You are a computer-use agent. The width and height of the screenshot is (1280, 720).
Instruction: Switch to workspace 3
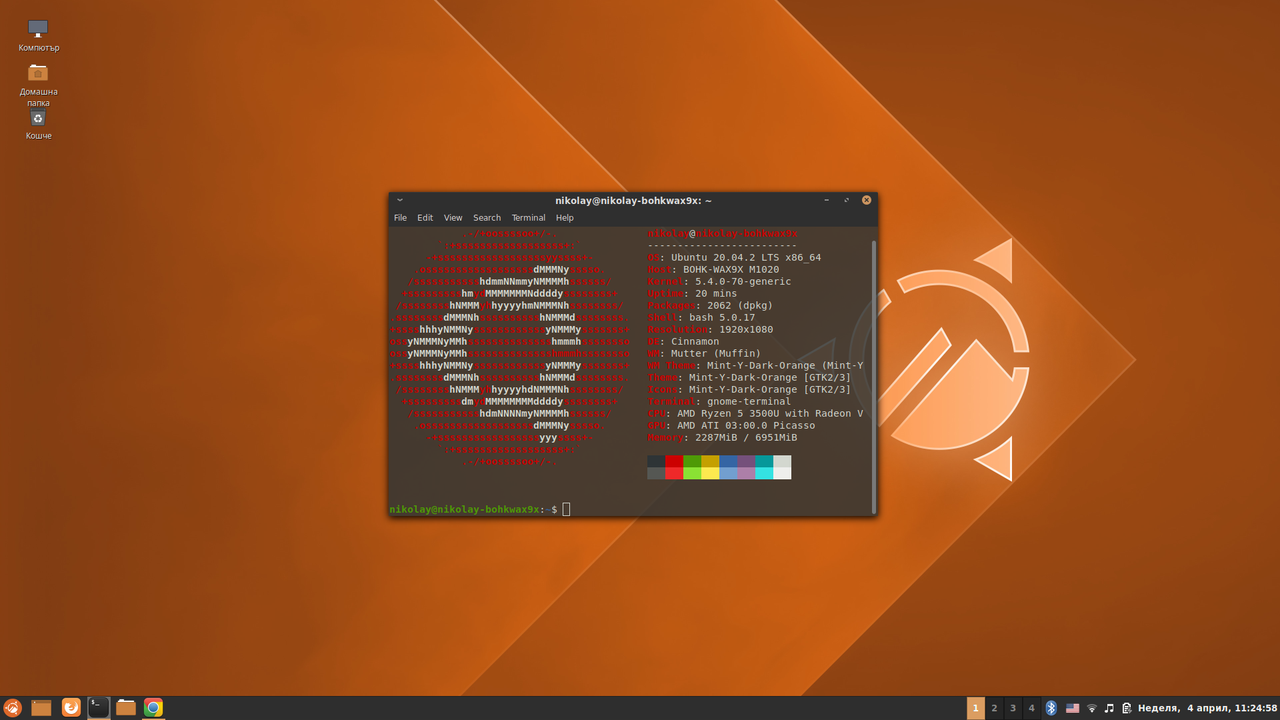click(1013, 708)
